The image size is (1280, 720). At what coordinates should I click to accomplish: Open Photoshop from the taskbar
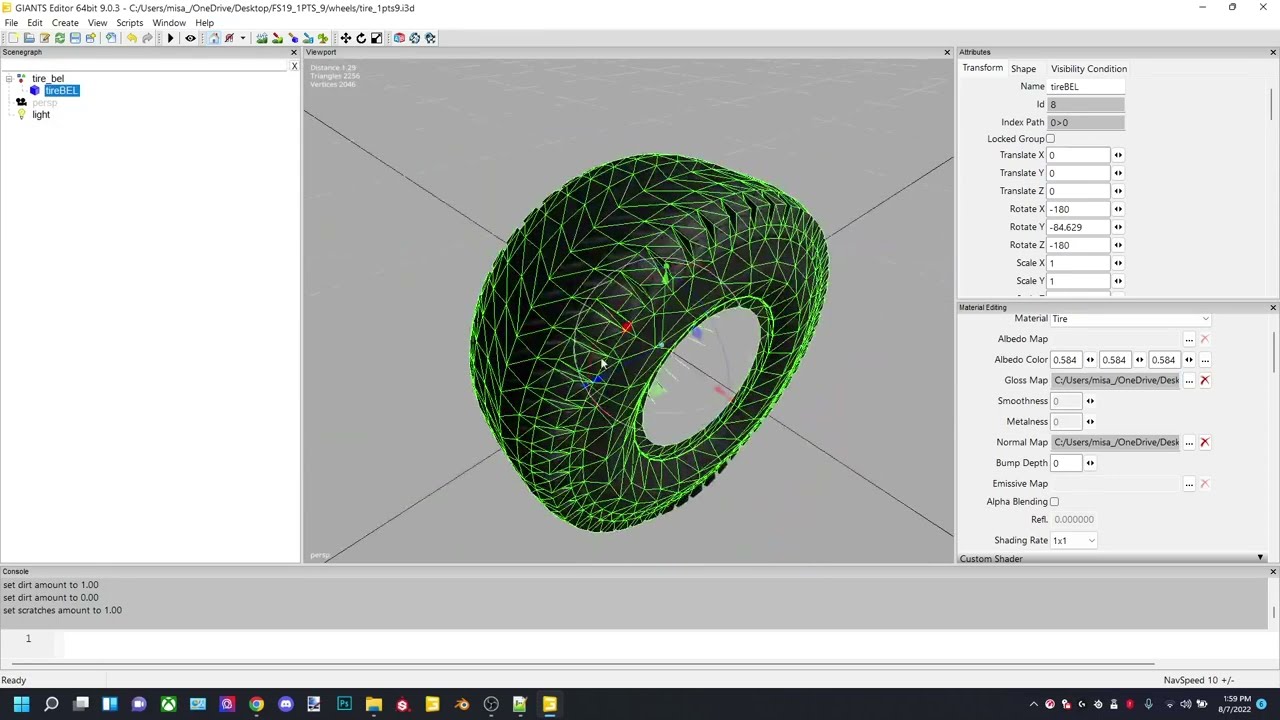344,704
